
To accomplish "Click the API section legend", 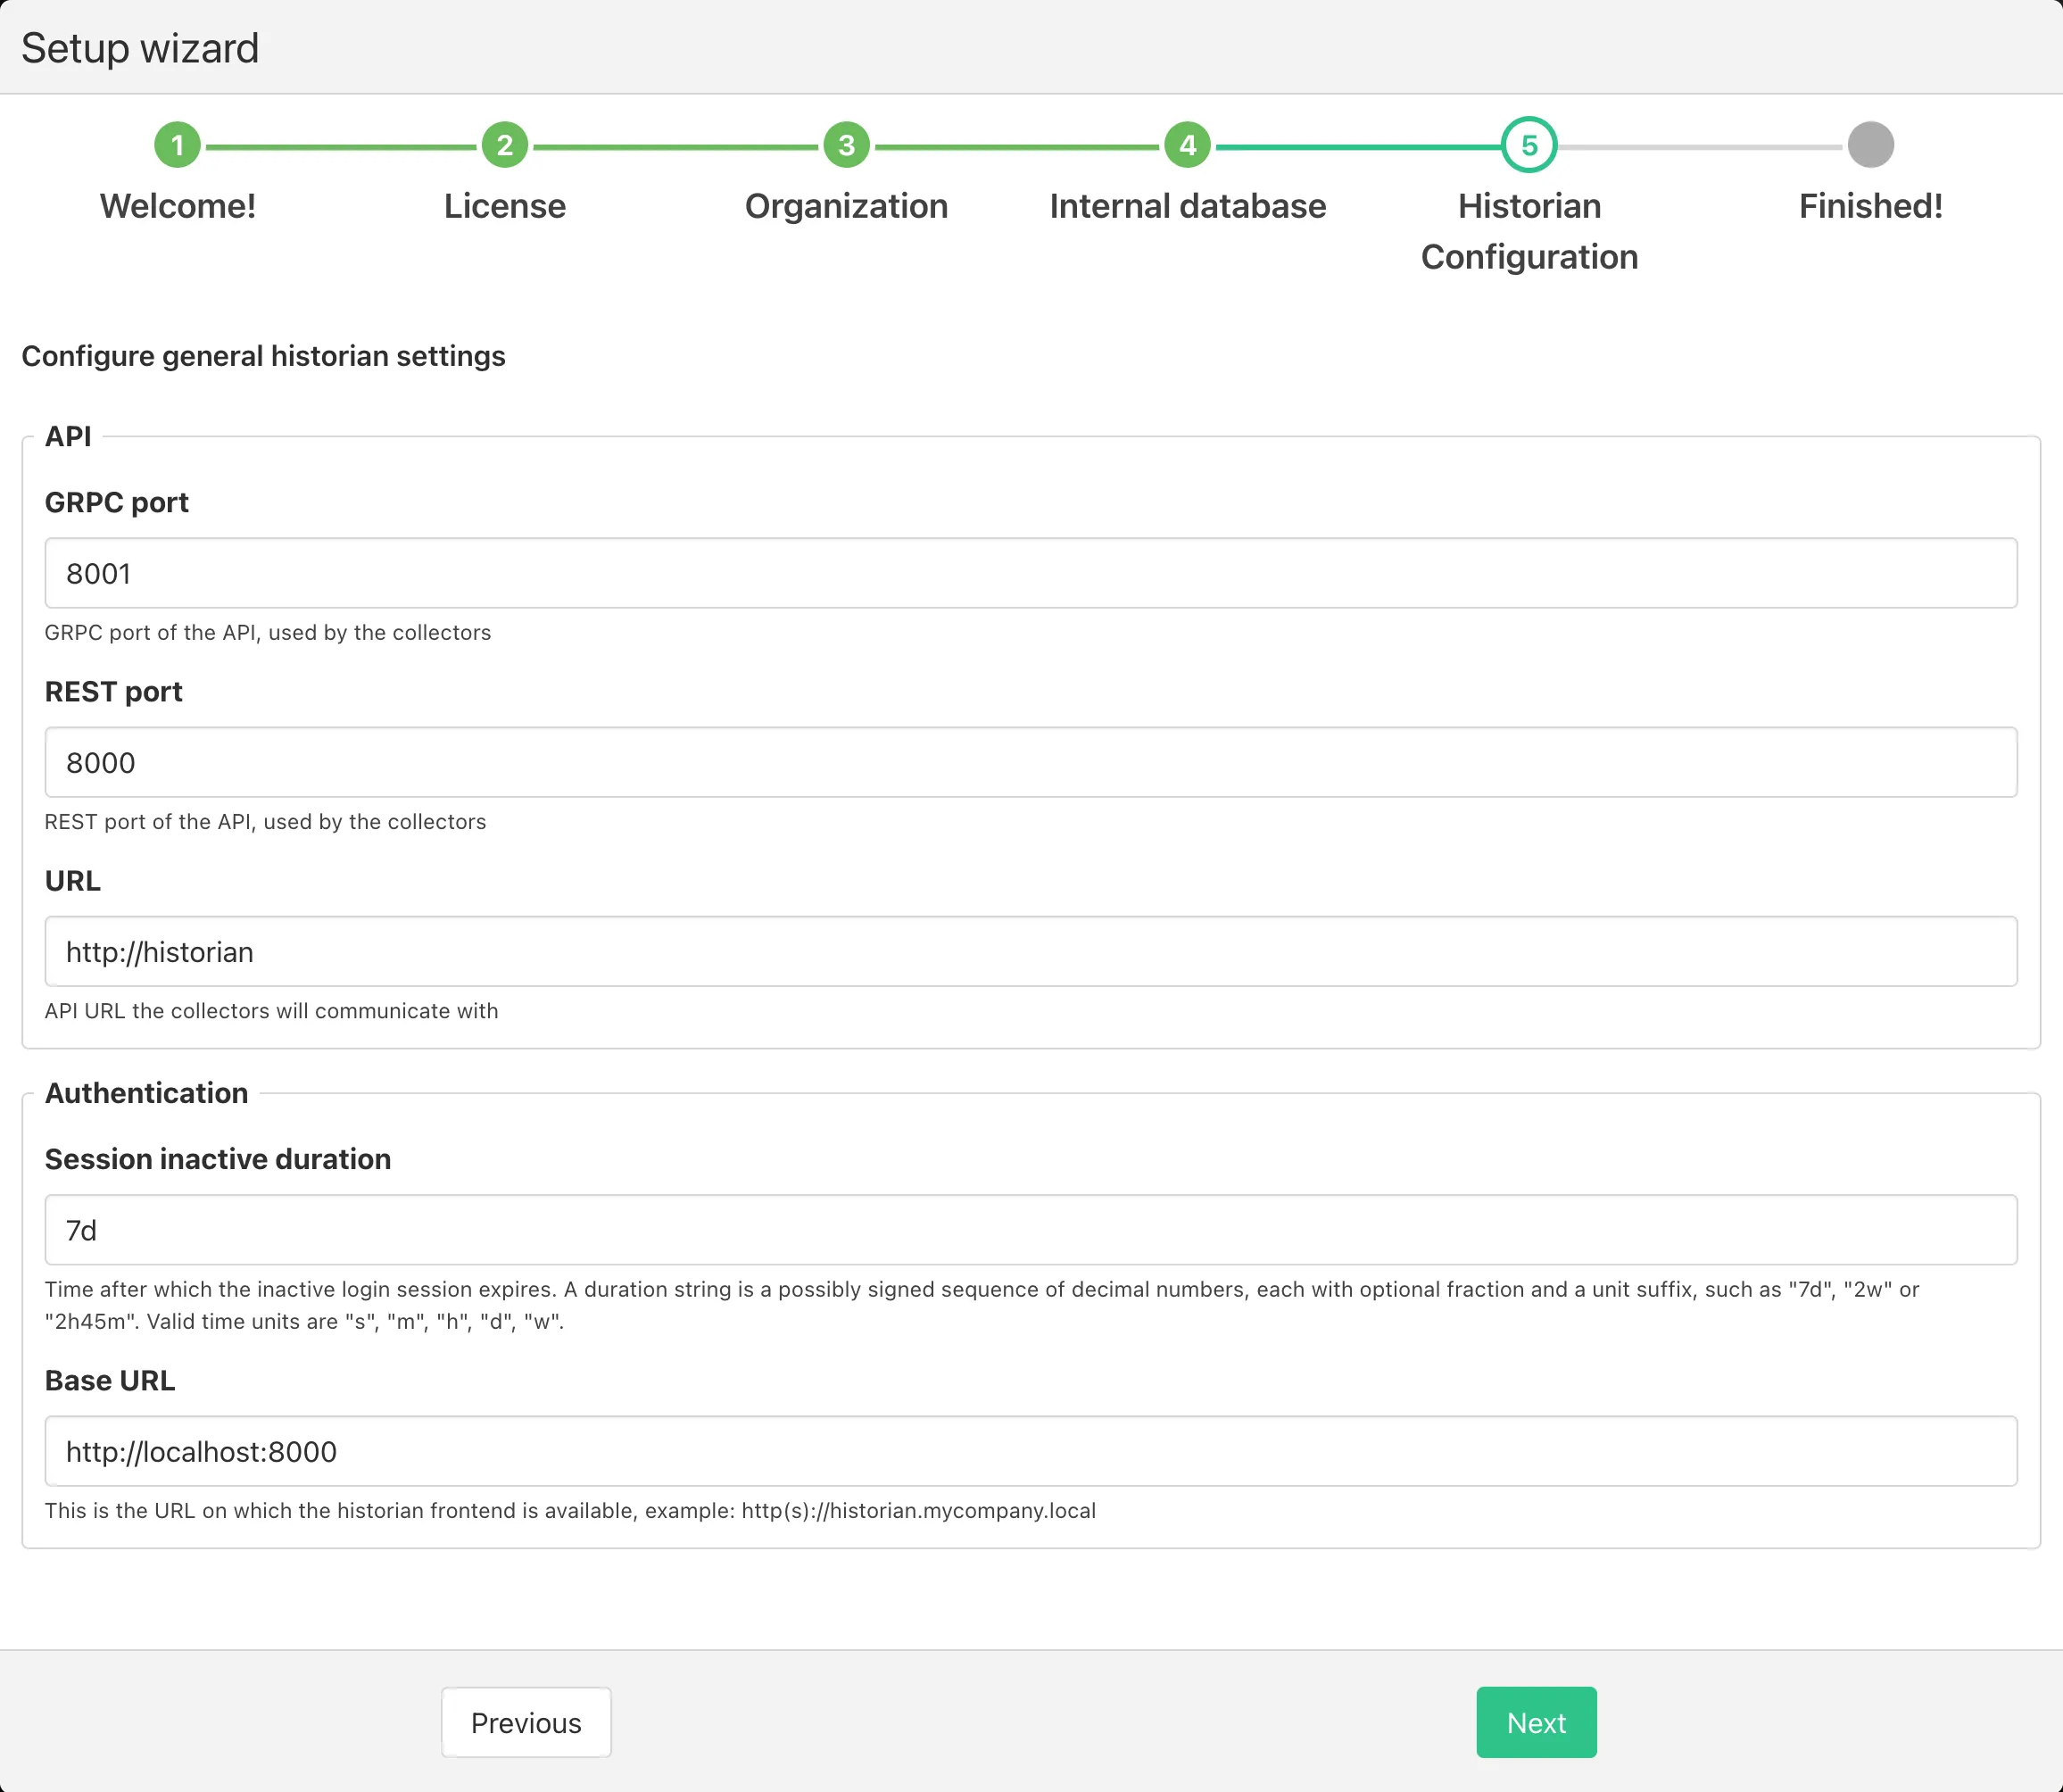I will pyautogui.click(x=68, y=436).
